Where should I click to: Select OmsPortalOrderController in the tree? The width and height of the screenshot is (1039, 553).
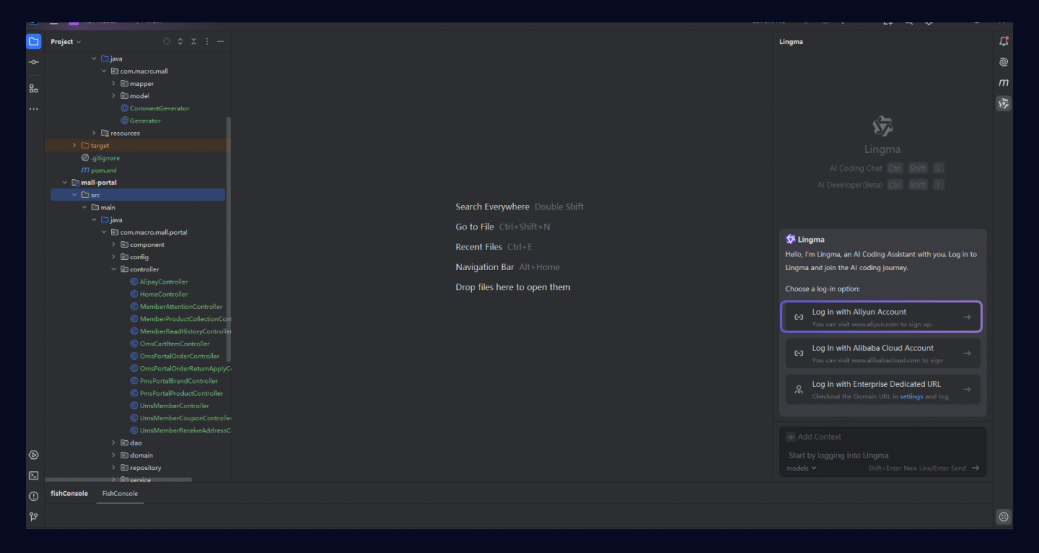[179, 356]
